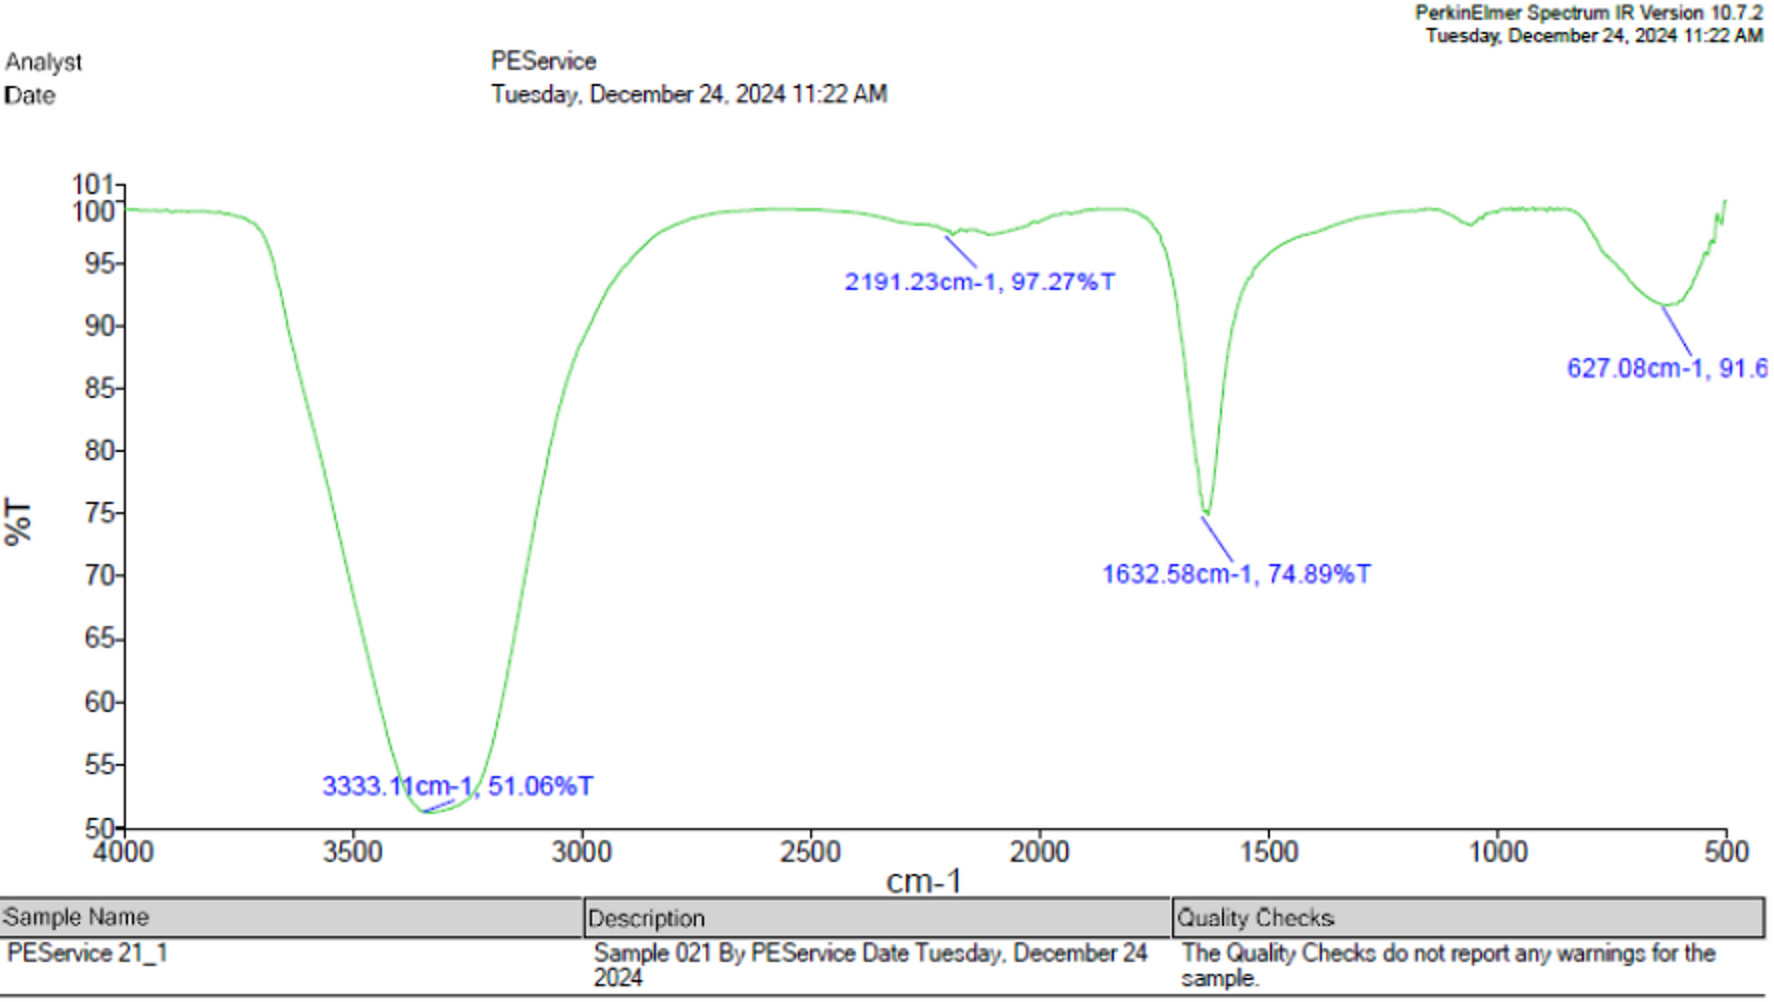This screenshot has width=1774, height=1002.
Task: Click the date value next to Date label
Action: coord(688,95)
